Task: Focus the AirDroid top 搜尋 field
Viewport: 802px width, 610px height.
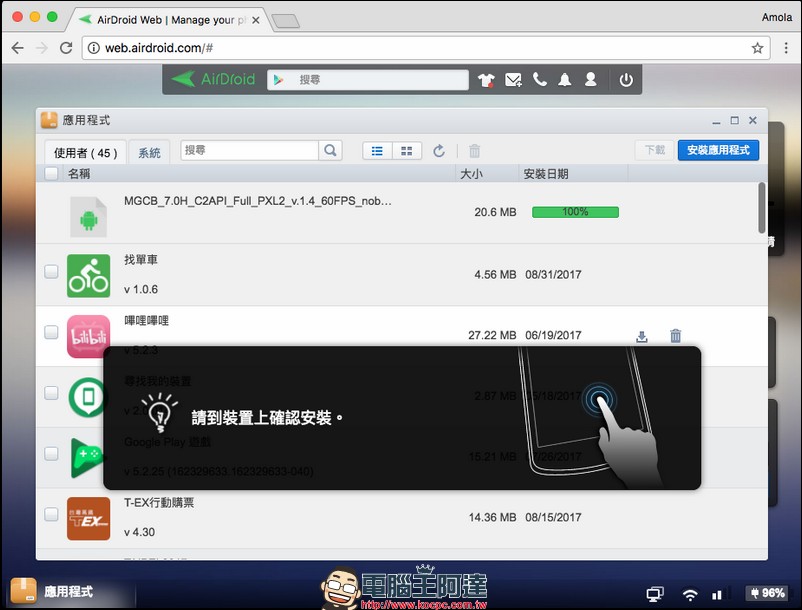Action: (367, 80)
